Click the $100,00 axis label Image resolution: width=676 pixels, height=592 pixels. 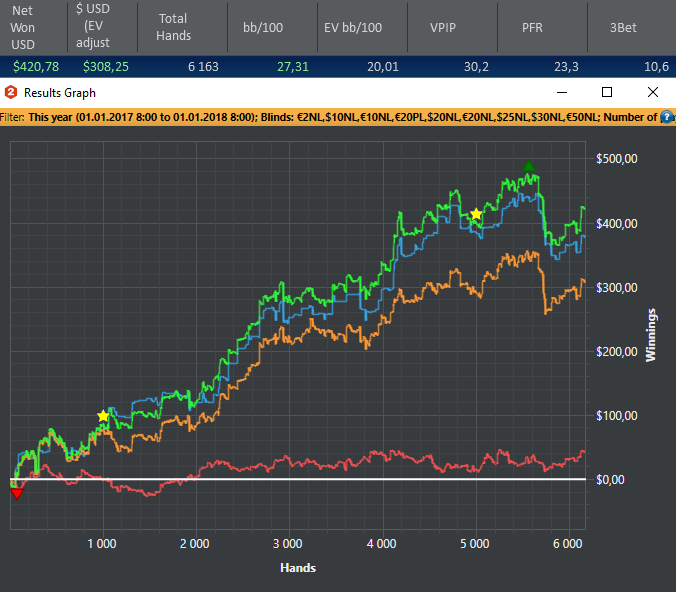[x=617, y=416]
